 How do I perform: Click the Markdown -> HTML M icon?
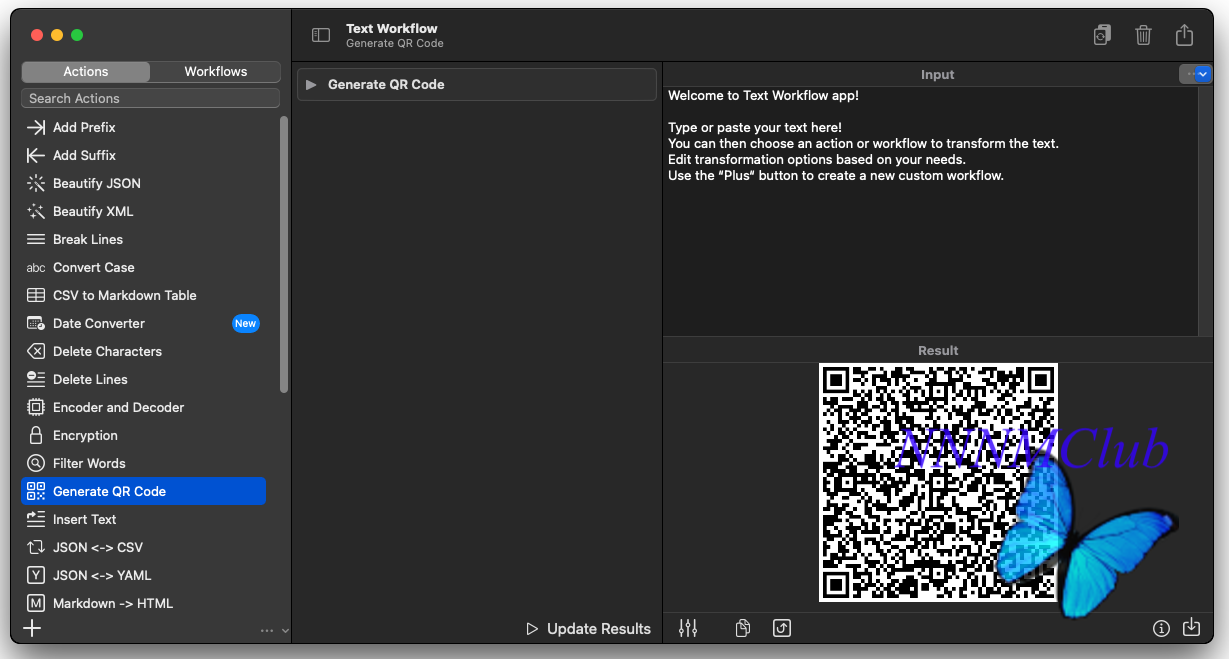click(x=36, y=603)
